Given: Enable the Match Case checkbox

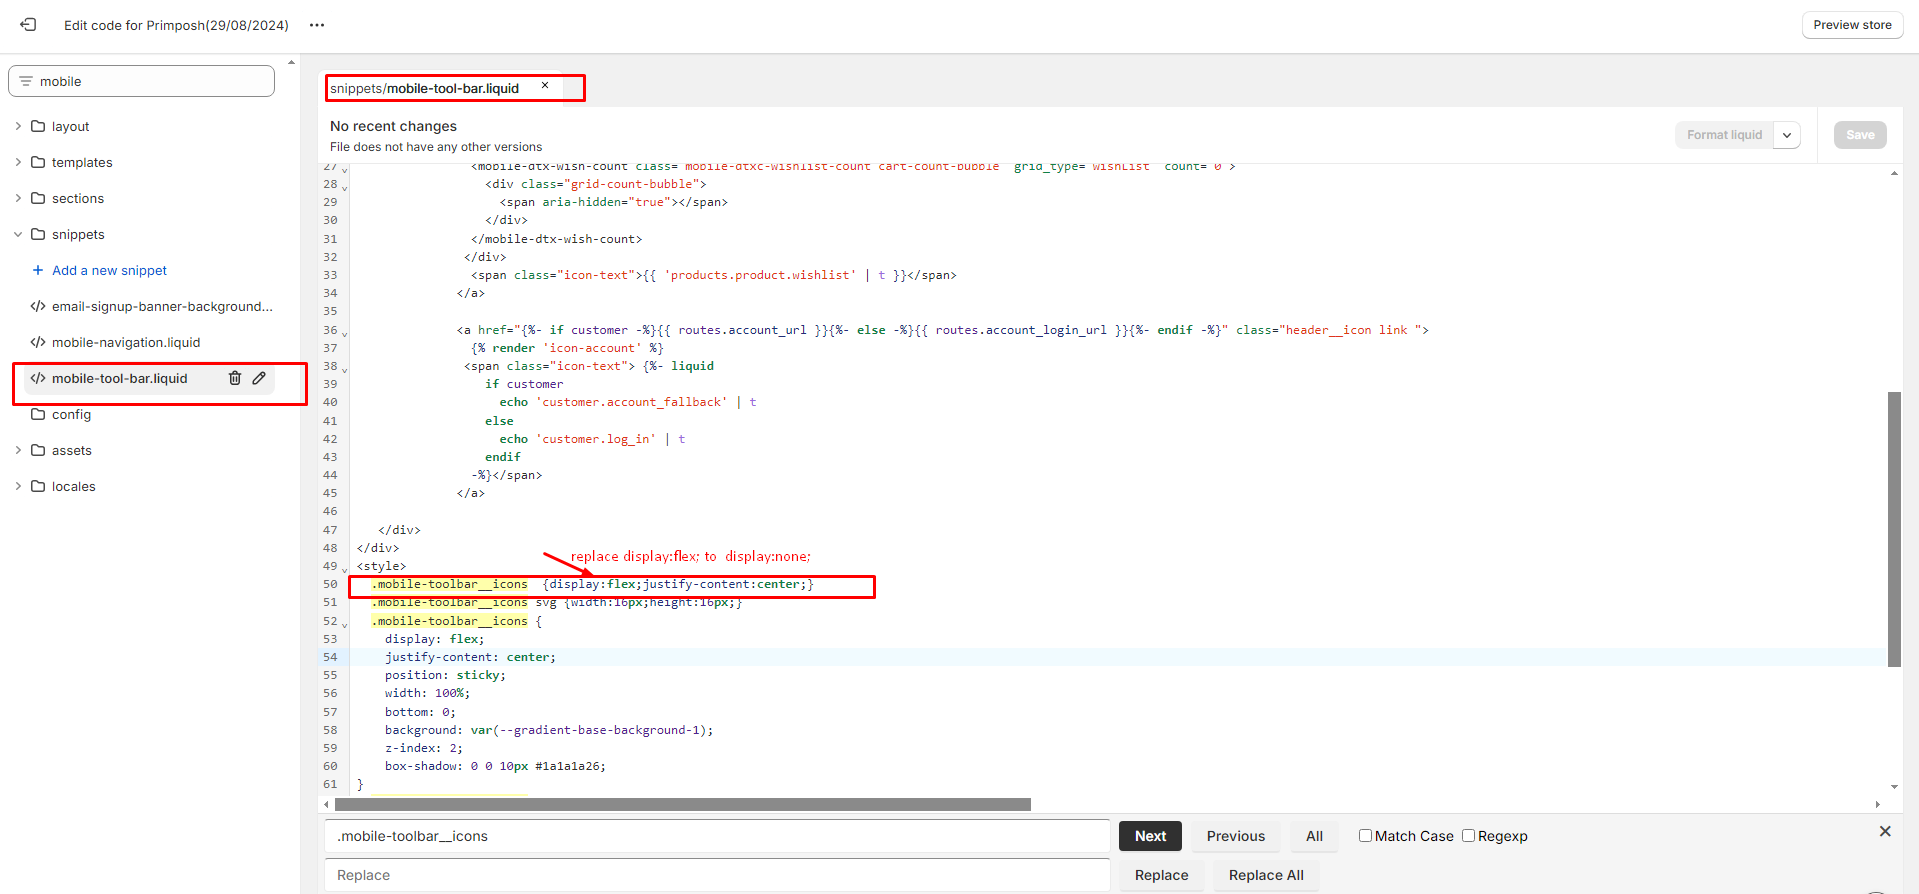Looking at the screenshot, I should [x=1365, y=835].
